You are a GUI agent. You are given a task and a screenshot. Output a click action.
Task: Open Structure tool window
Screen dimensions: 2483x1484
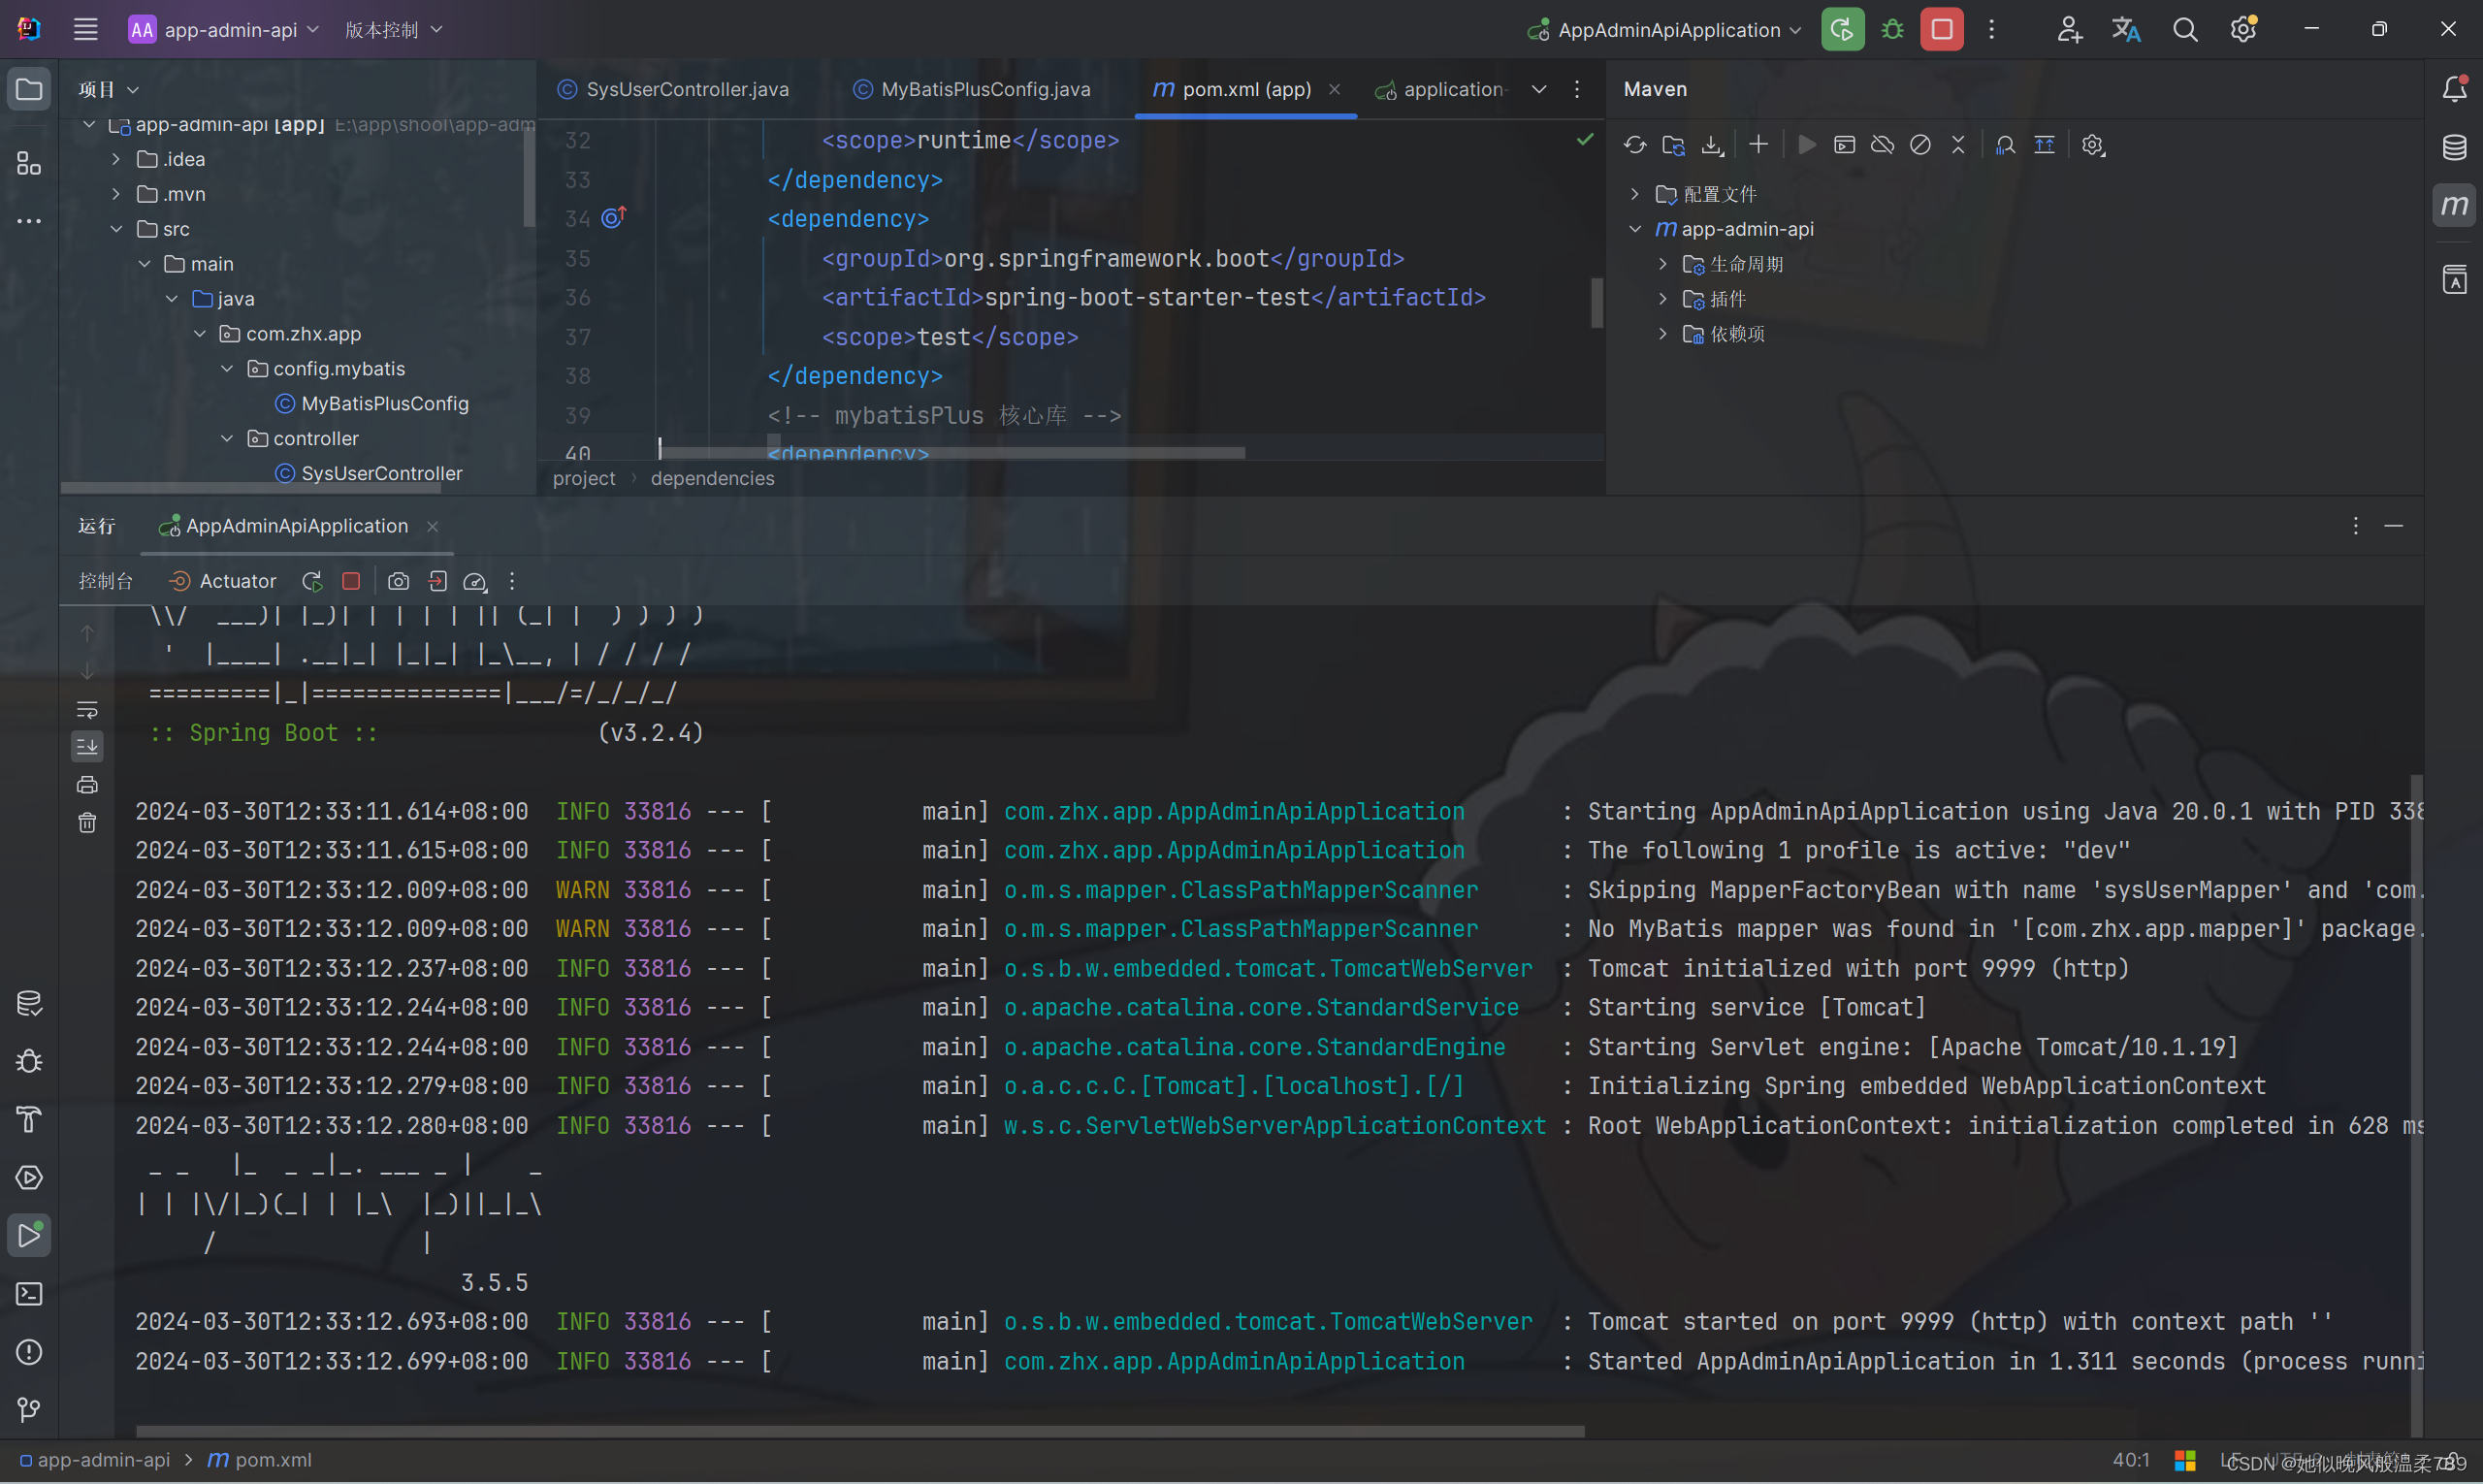(x=29, y=163)
